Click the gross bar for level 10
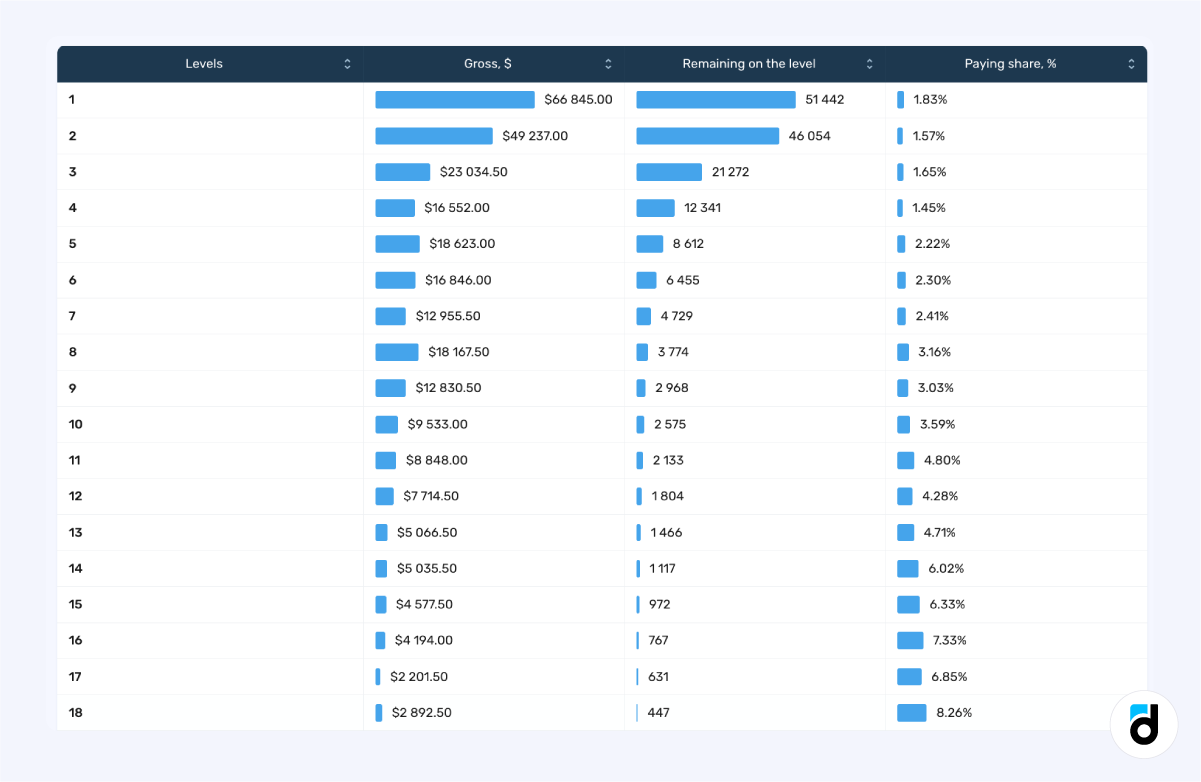 point(386,424)
